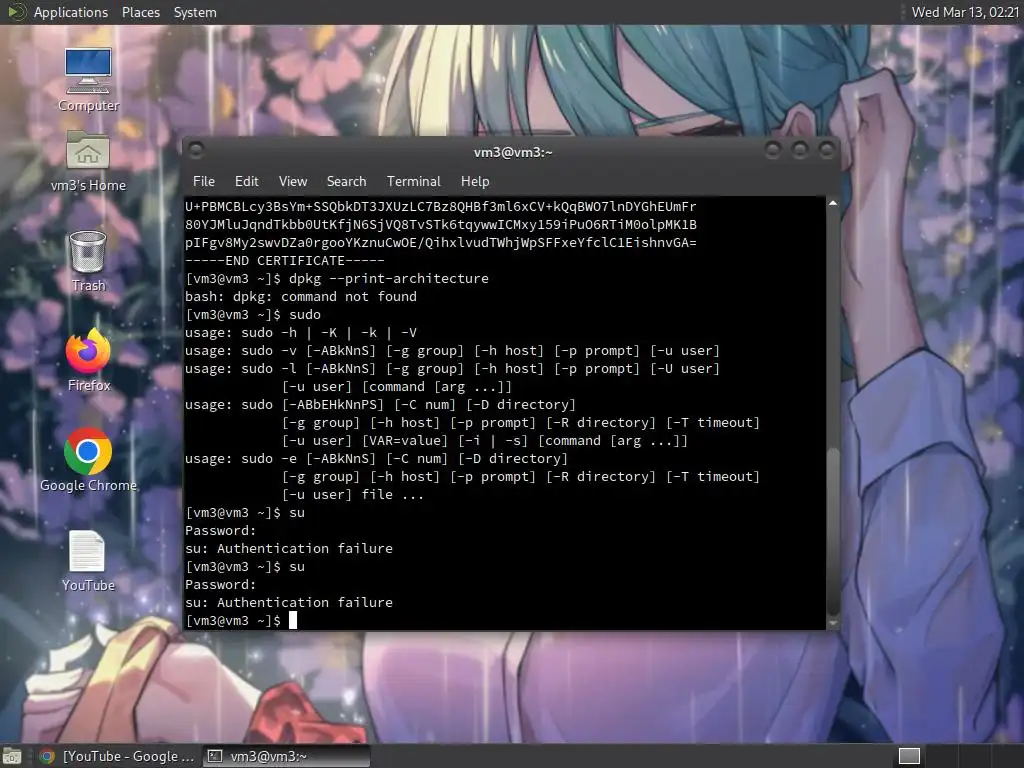Image resolution: width=1024 pixels, height=768 pixels.
Task: Click the 'usage: sudo -e' line
Action: coord(376,459)
